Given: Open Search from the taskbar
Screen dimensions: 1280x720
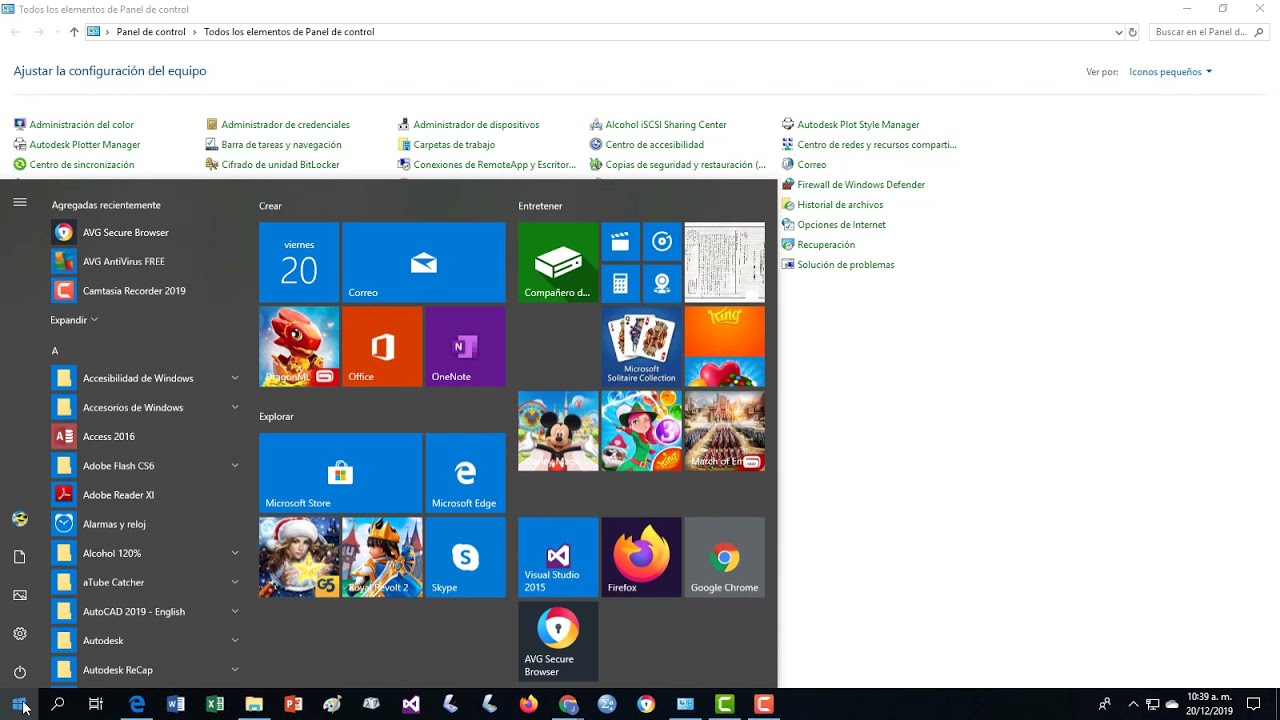Looking at the screenshot, I should 58,704.
